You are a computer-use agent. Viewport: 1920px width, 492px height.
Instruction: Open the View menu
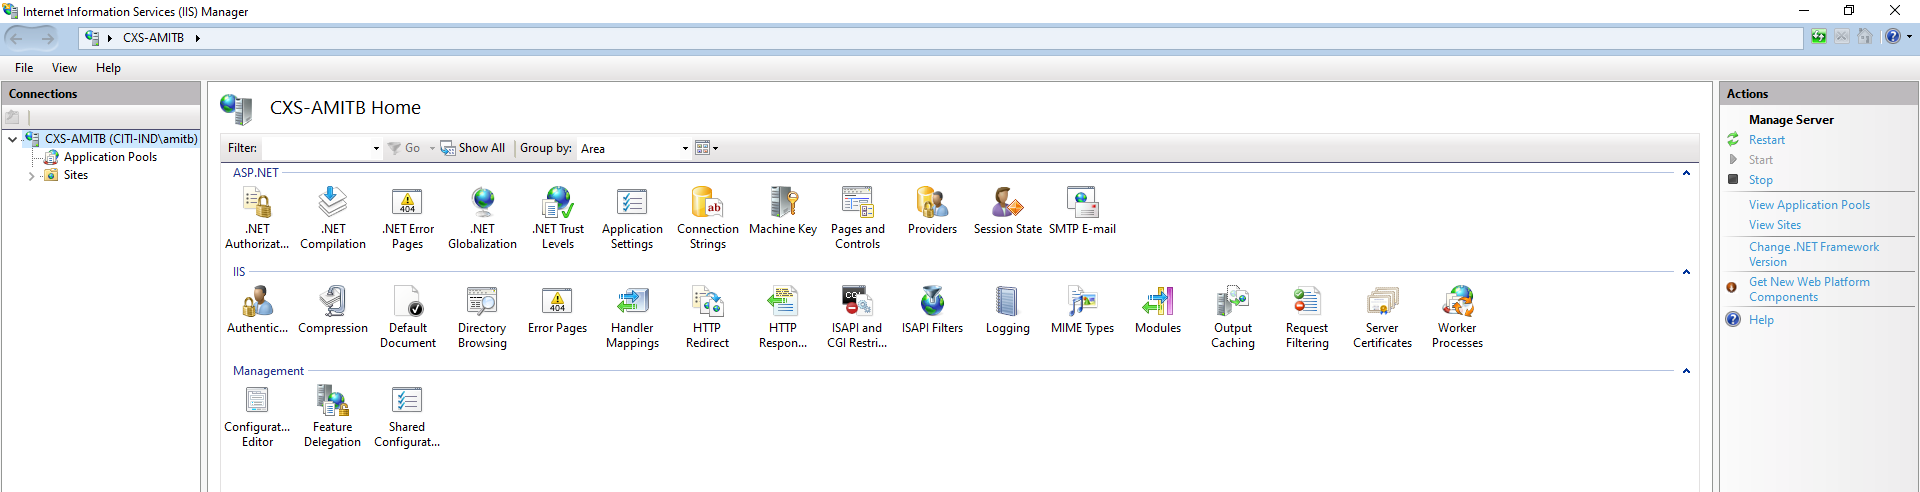coord(64,68)
